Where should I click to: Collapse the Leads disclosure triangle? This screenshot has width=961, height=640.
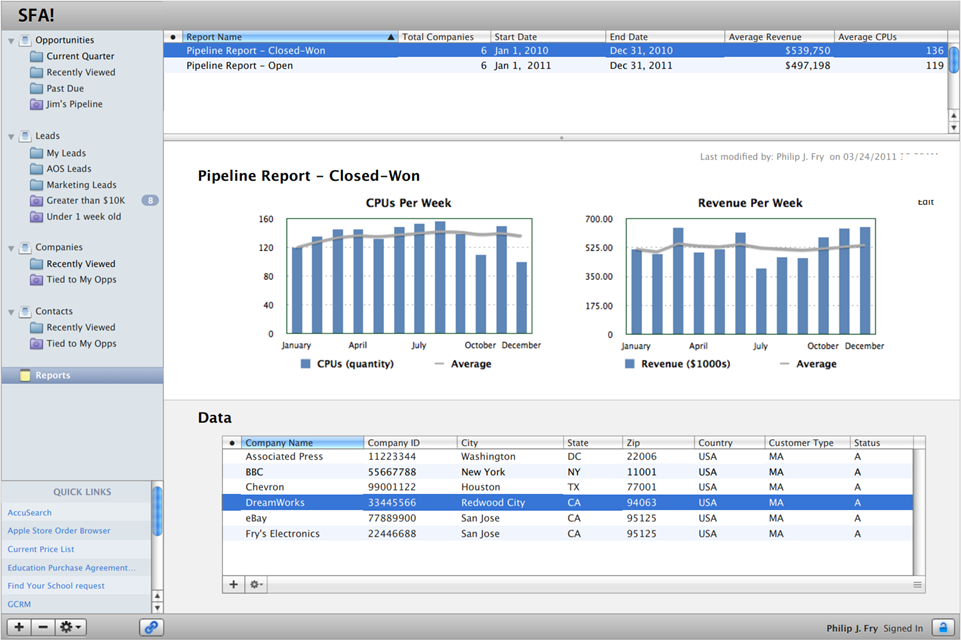[x=11, y=137]
